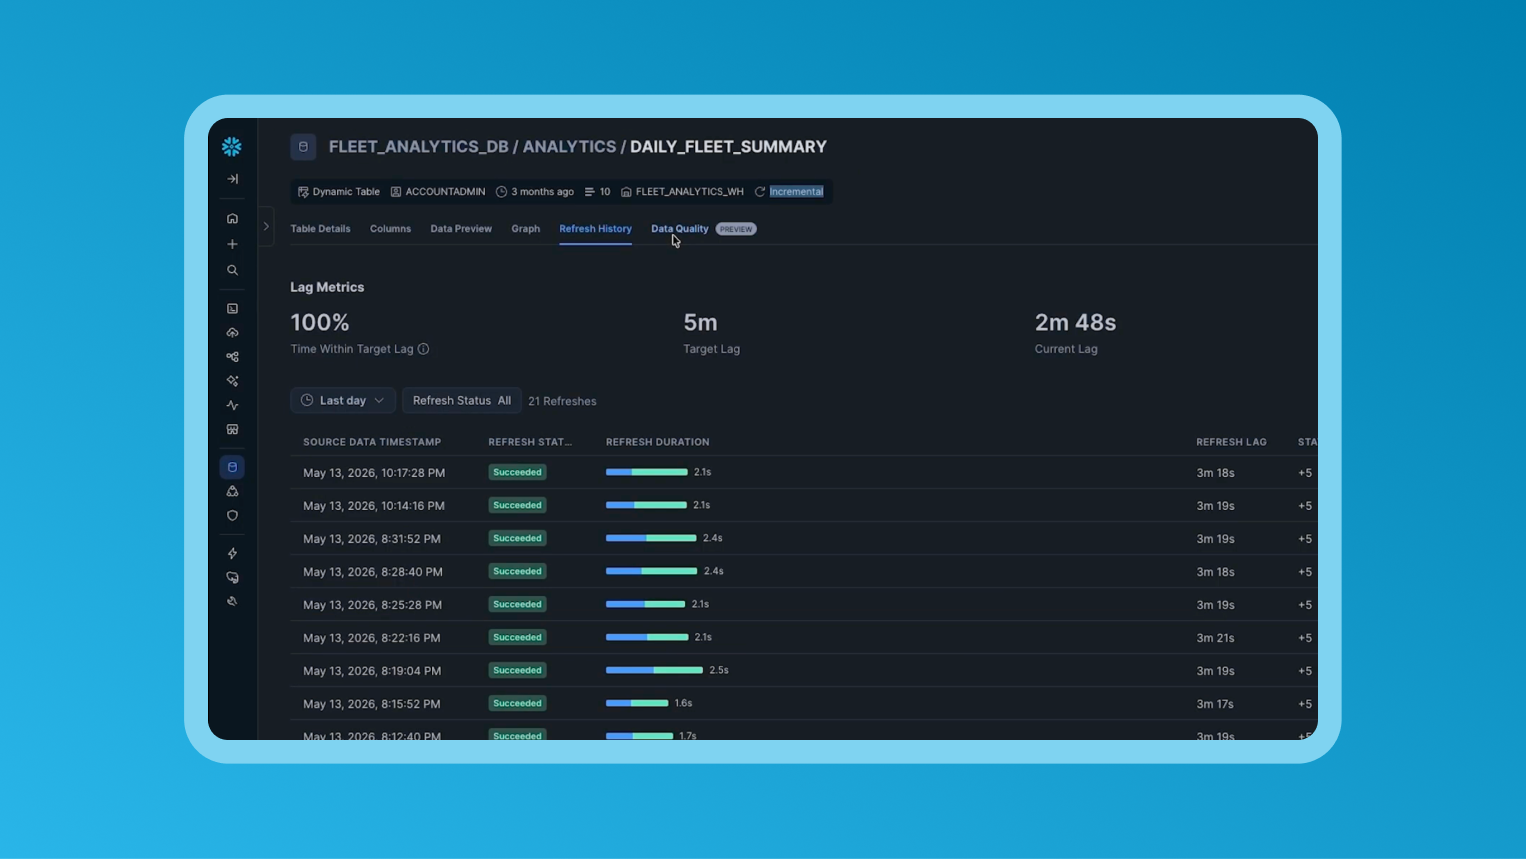Click the info icon beside Time Within Target Lag
1526x859 pixels.
tap(423, 349)
